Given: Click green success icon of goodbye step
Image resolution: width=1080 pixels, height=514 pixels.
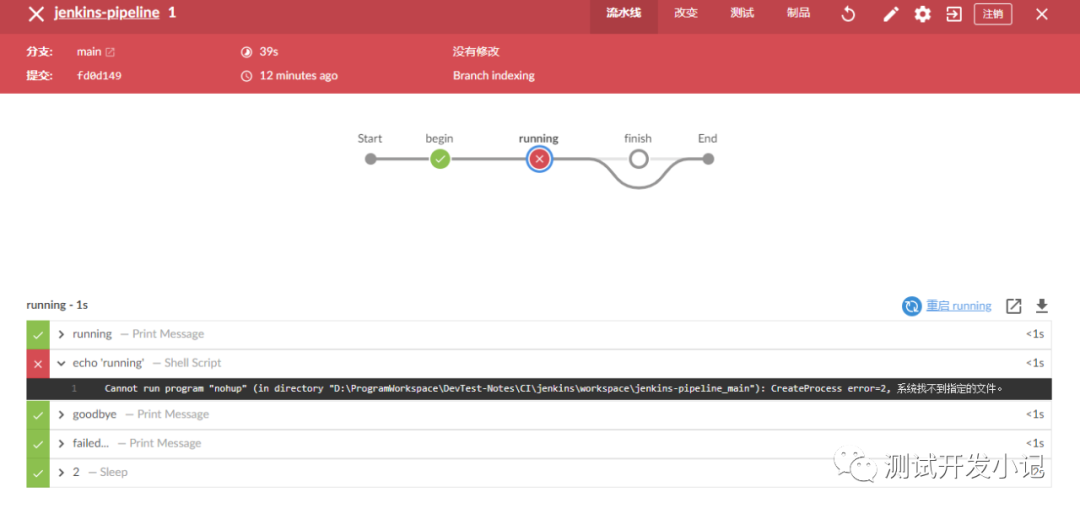Looking at the screenshot, I should point(38,415).
